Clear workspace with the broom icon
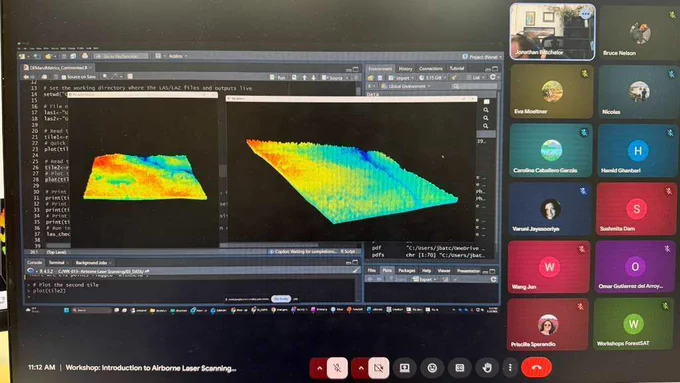This screenshot has width=680, height=383. pos(453,78)
